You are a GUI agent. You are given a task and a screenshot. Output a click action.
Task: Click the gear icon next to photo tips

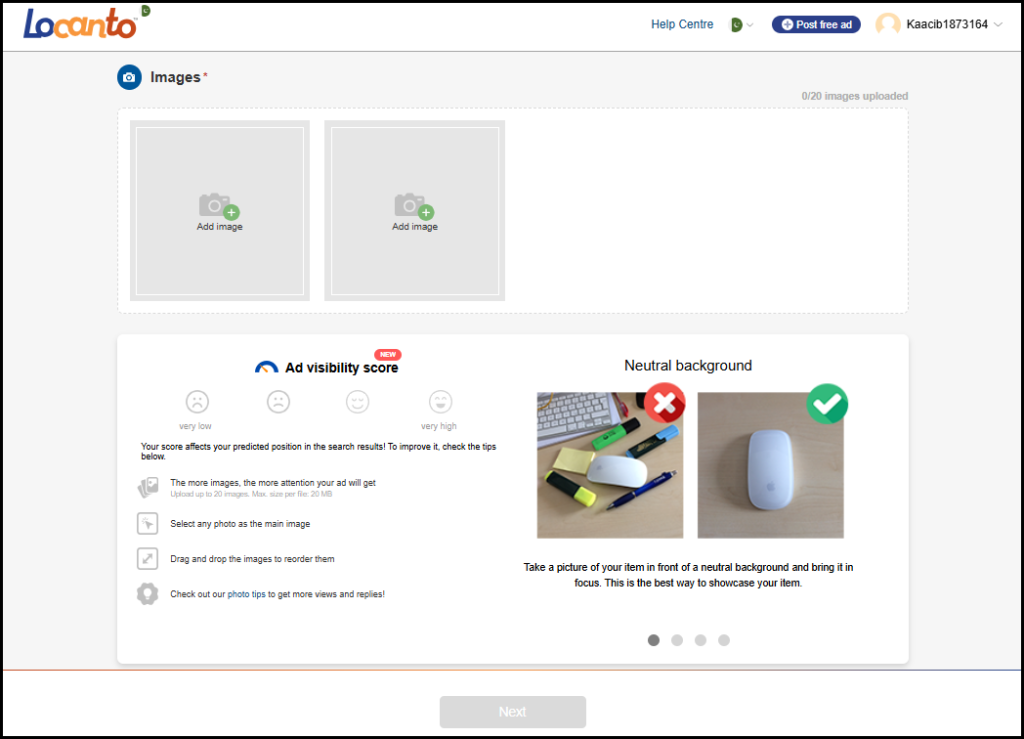click(x=147, y=593)
